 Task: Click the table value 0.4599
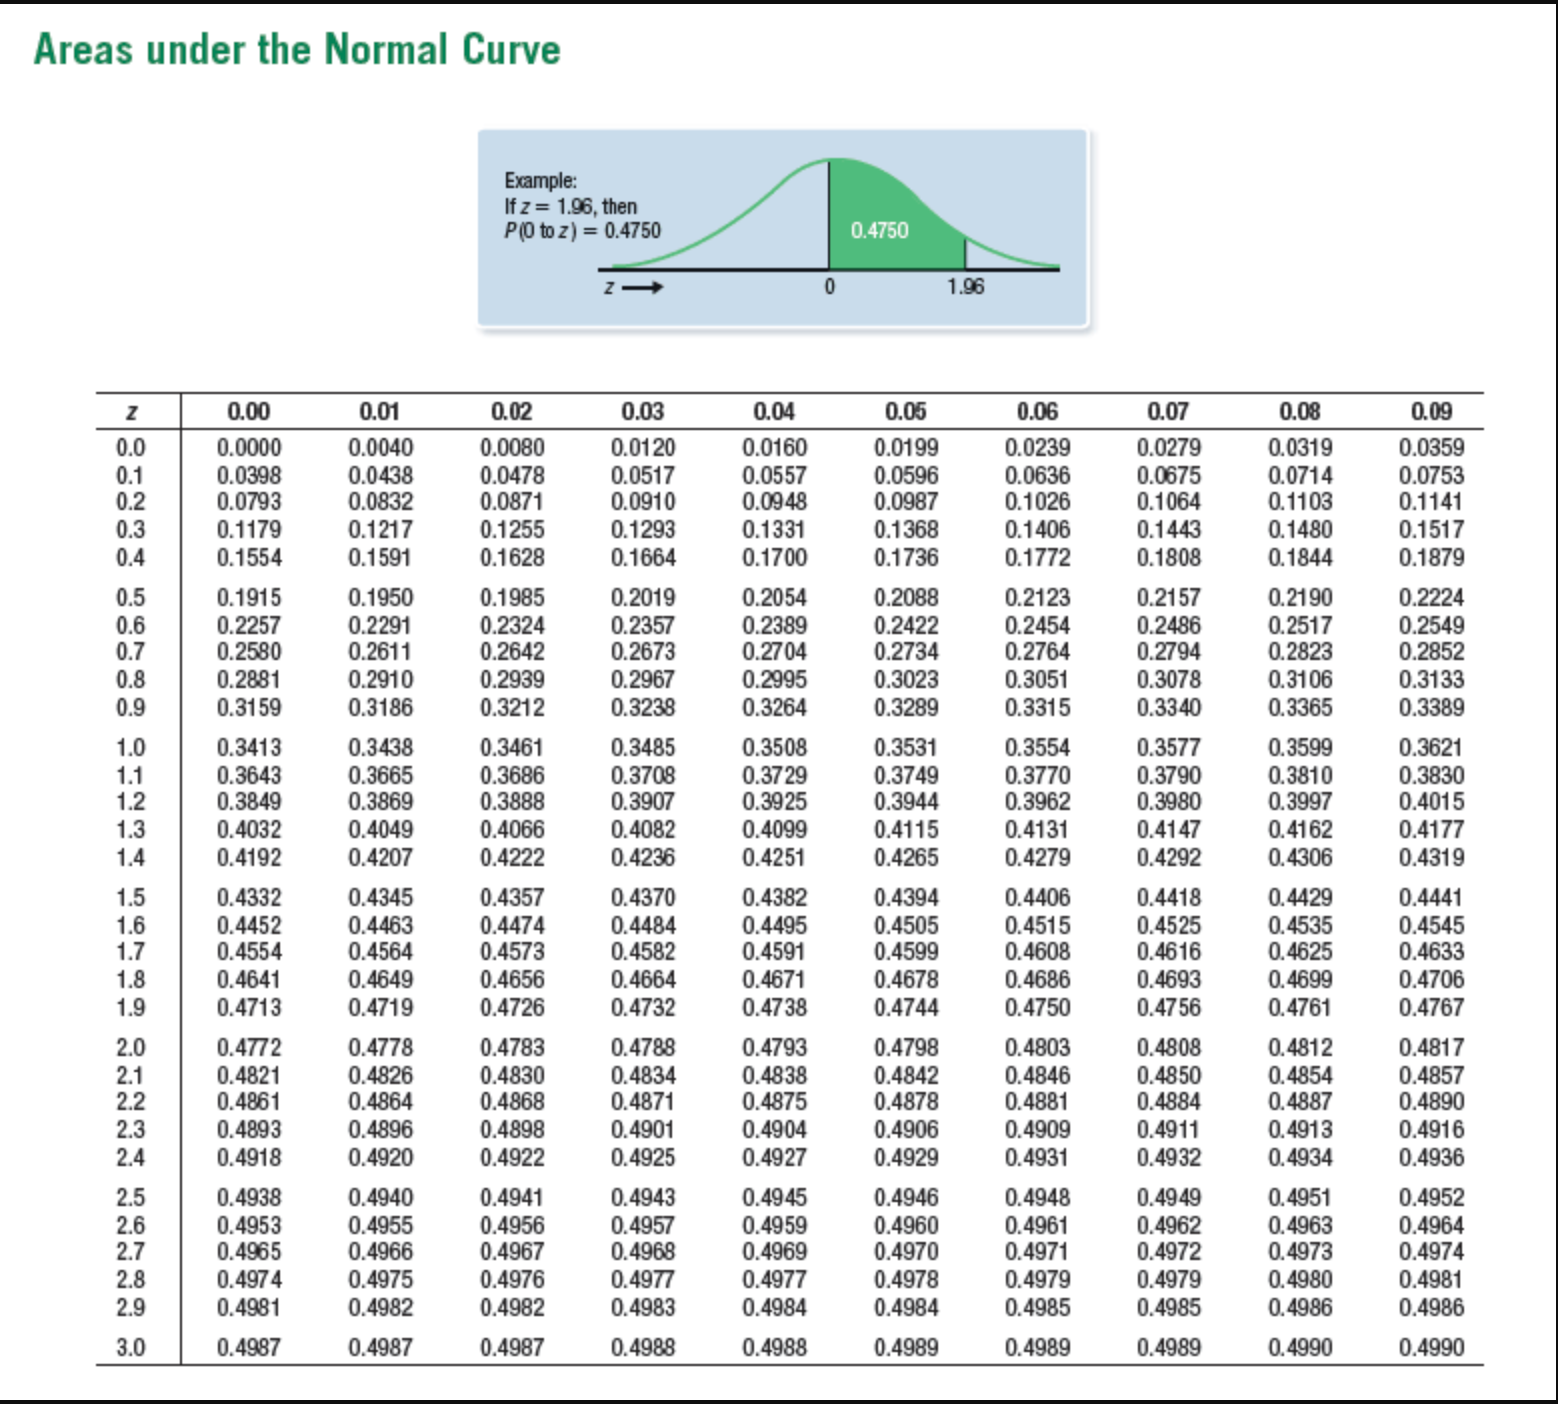pyautogui.click(x=906, y=952)
